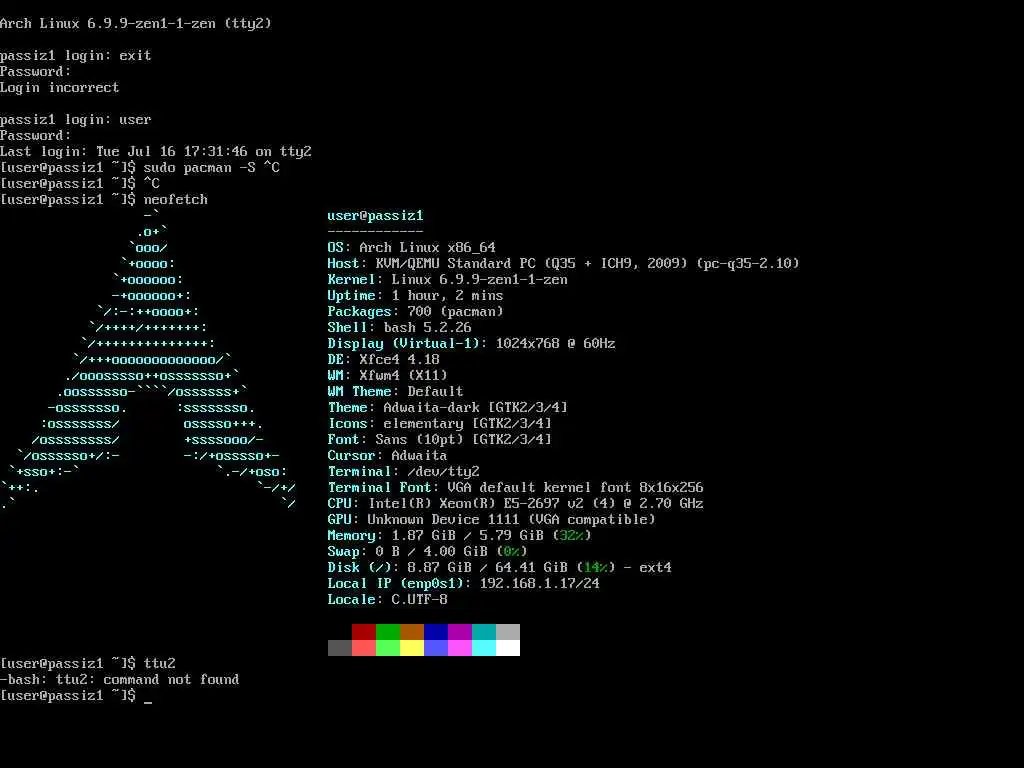Click the 'passiz1 login: user' line
Viewport: 1024px width, 768px height.
coord(76,120)
